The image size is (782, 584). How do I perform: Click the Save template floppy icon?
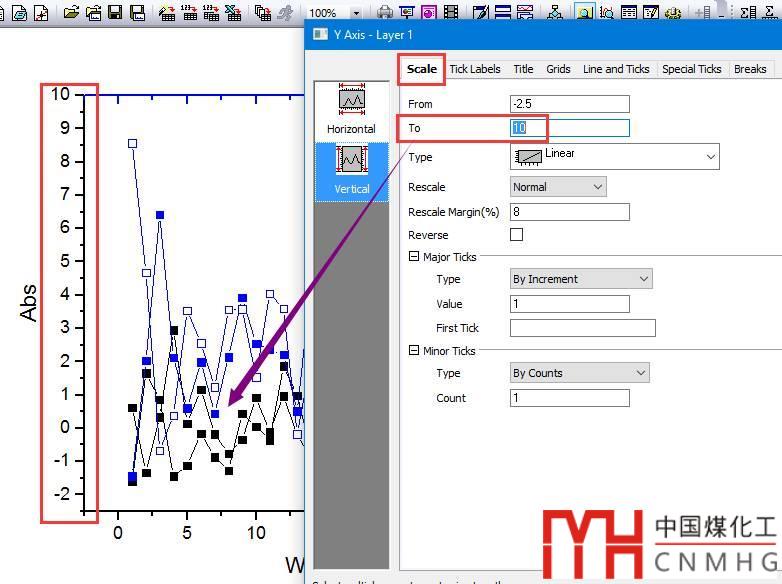[137, 12]
